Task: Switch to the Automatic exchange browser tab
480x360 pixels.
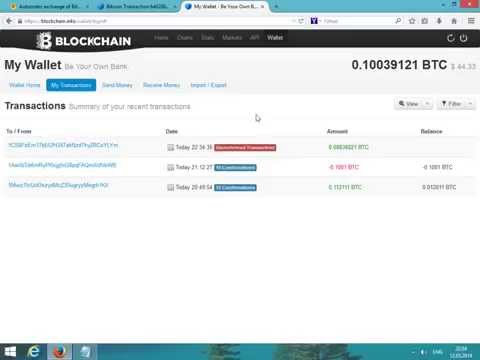Action: pyautogui.click(x=49, y=6)
